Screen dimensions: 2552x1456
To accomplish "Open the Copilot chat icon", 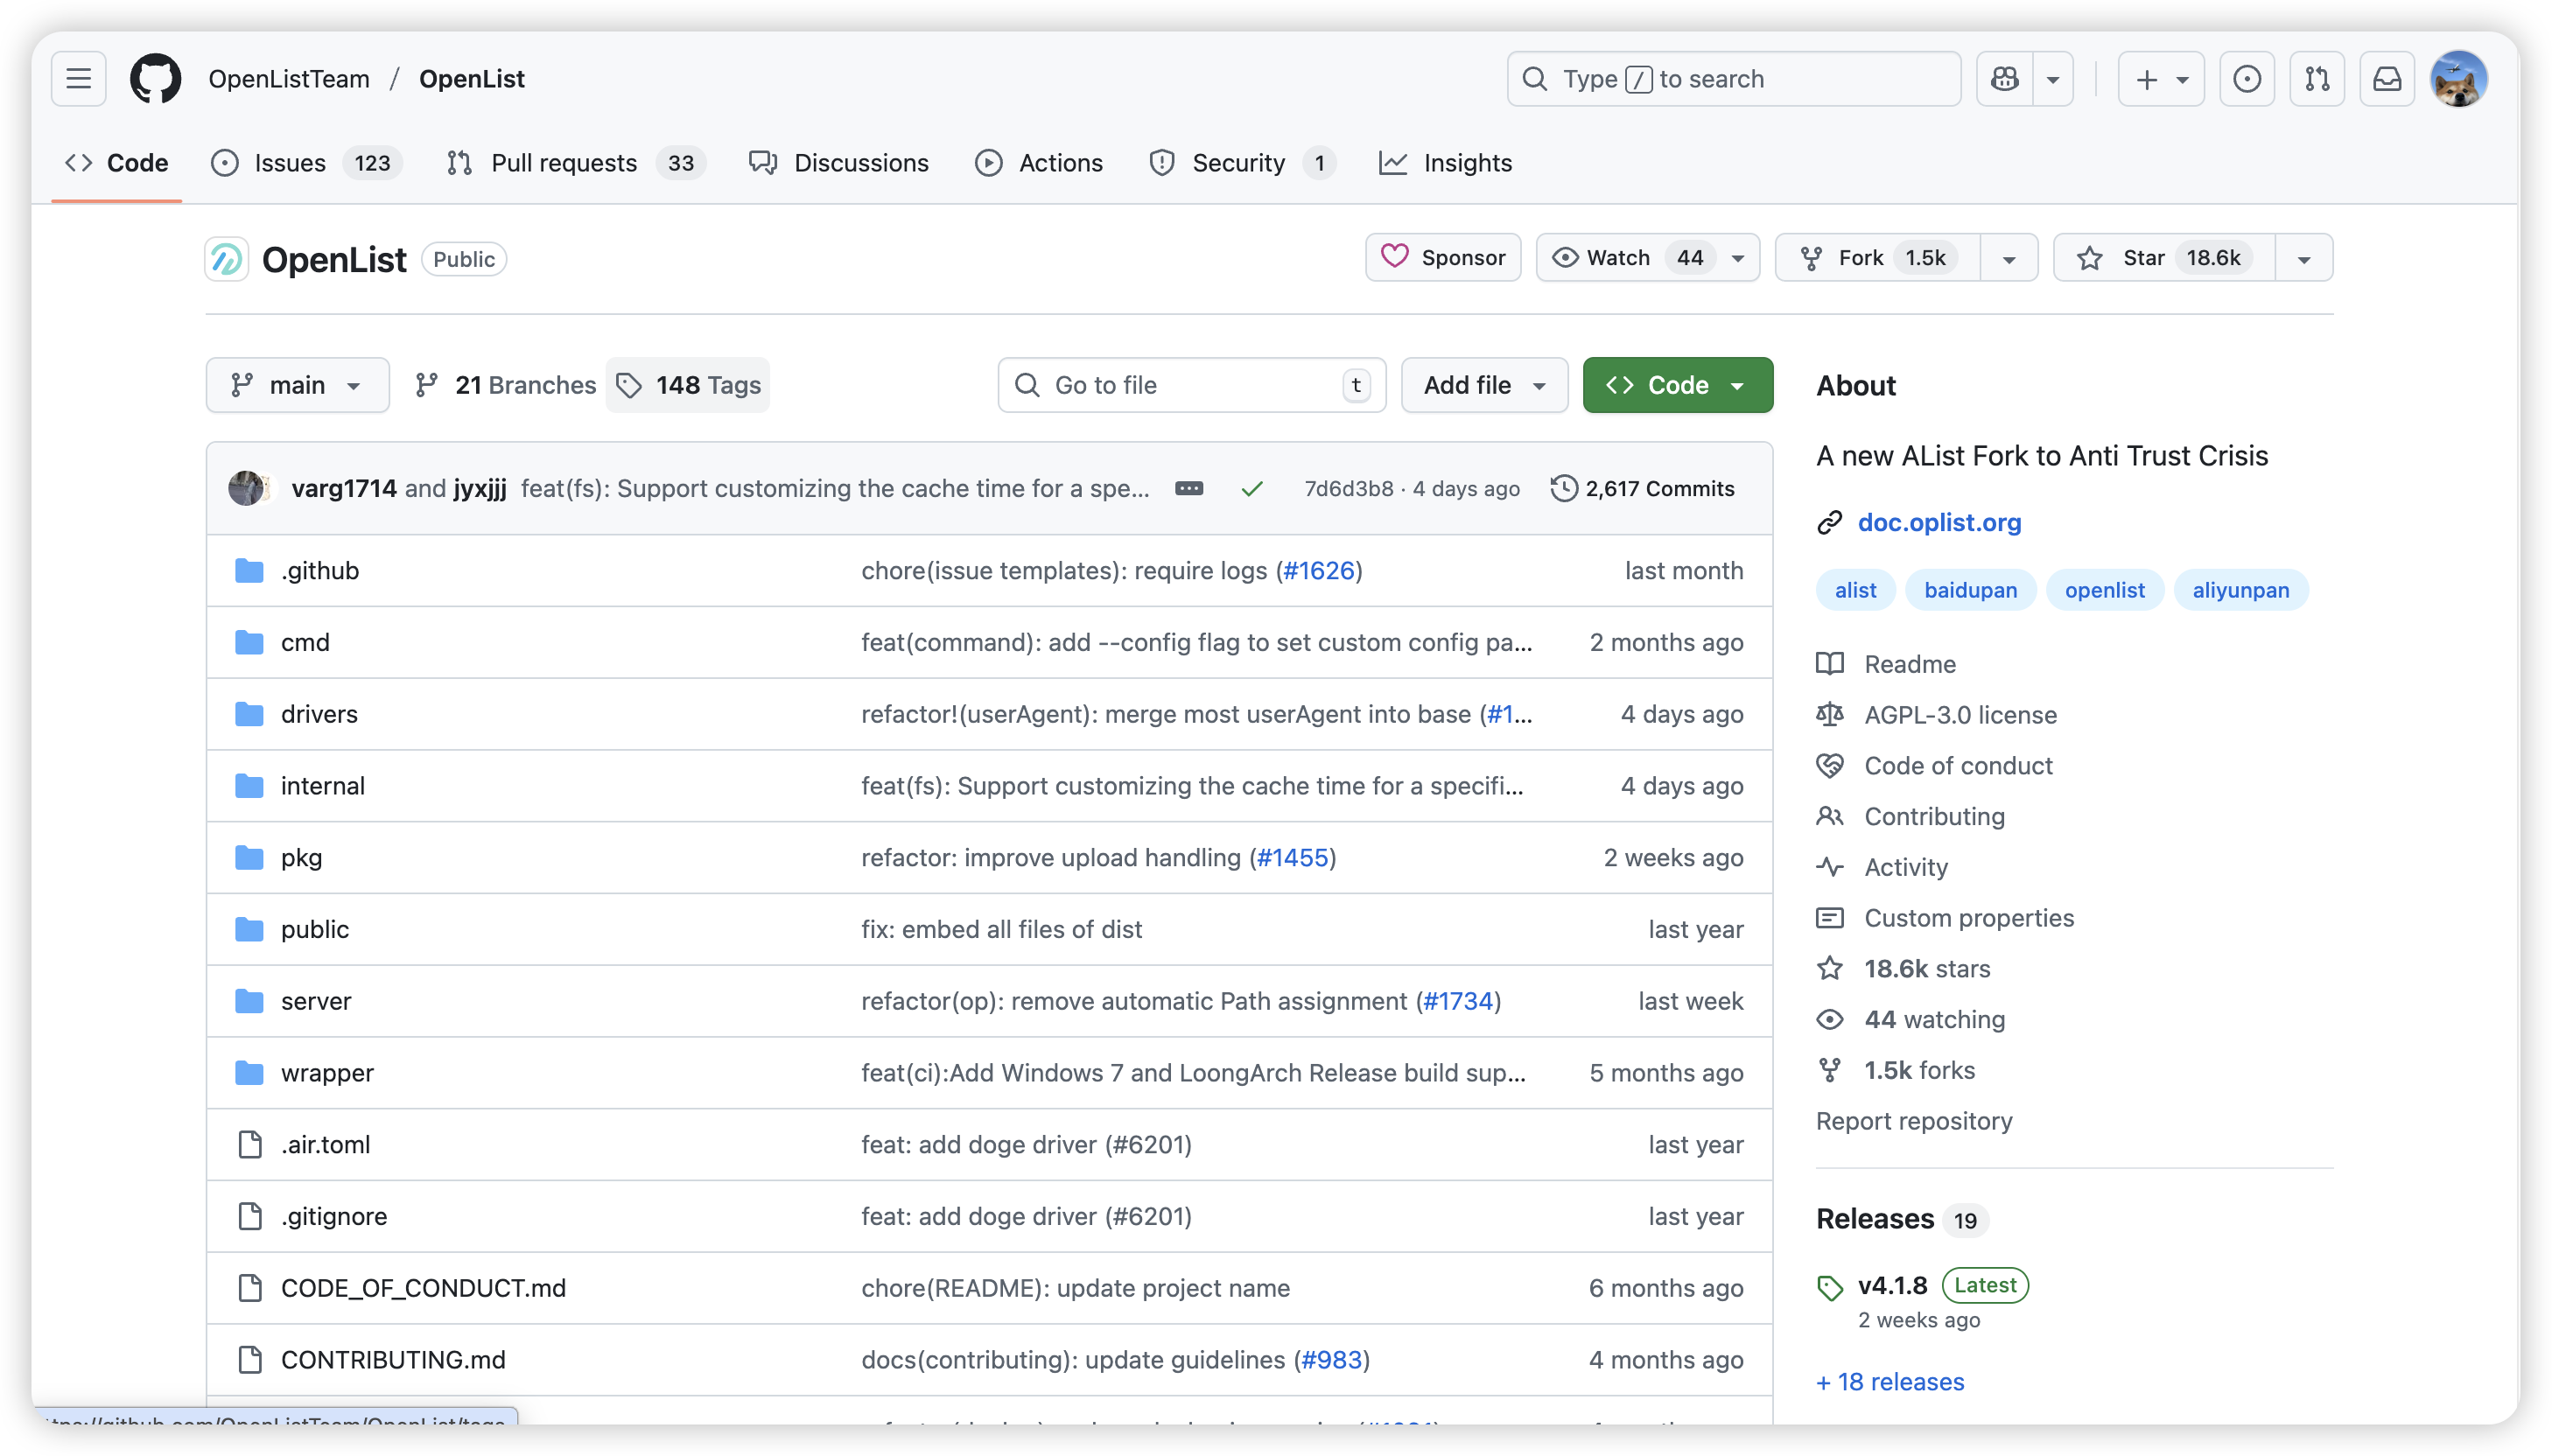I will coord(2005,79).
